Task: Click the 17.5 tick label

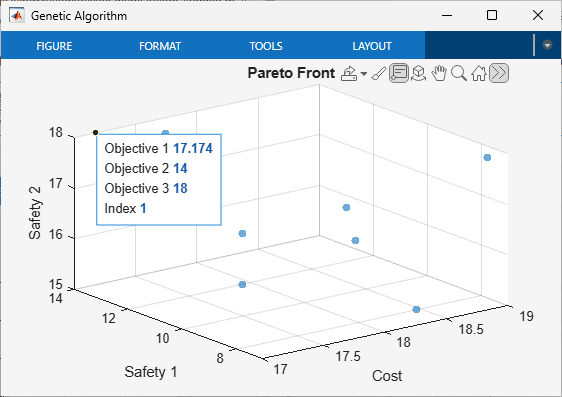Action: coord(348,356)
